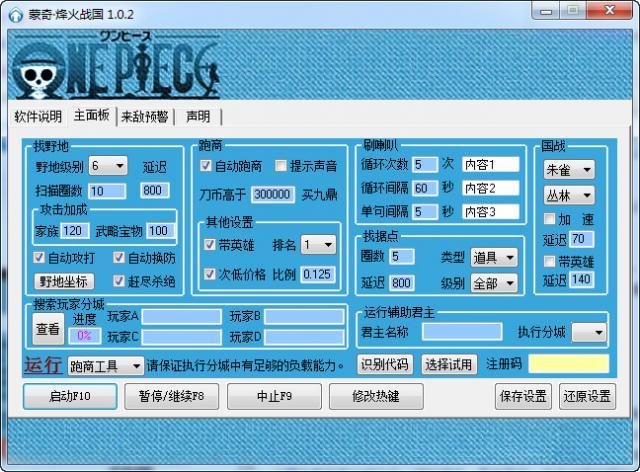Edit the 循环次数 field
The width and height of the screenshot is (640, 472).
424,165
